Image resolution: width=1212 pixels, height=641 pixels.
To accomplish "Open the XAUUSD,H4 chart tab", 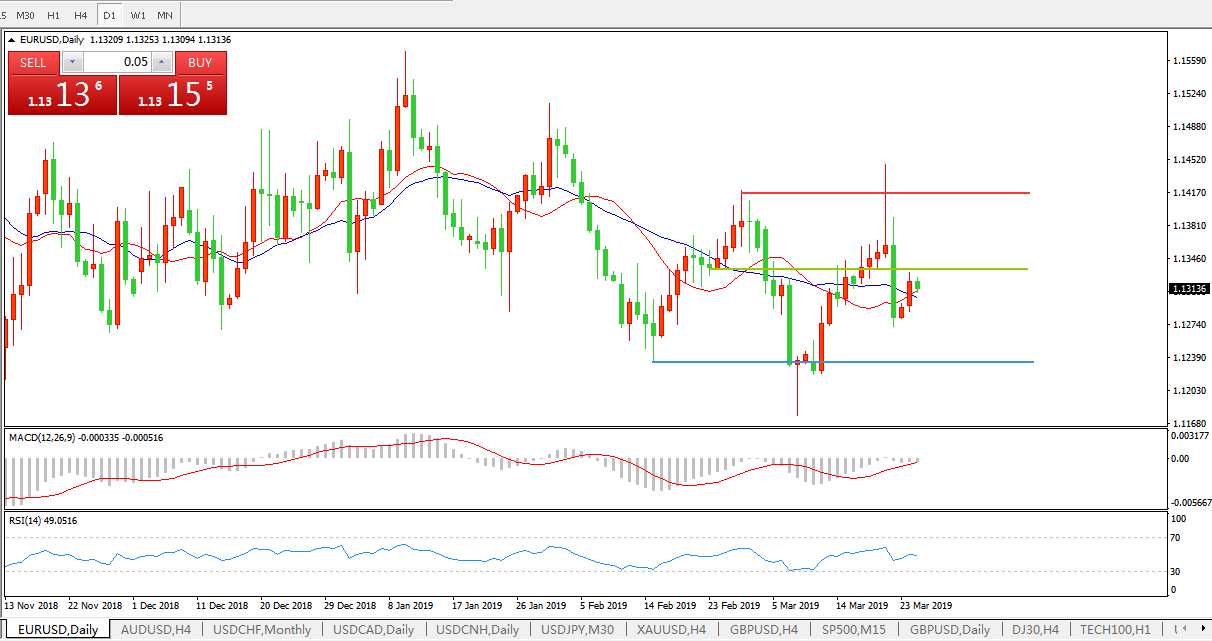I will (669, 630).
